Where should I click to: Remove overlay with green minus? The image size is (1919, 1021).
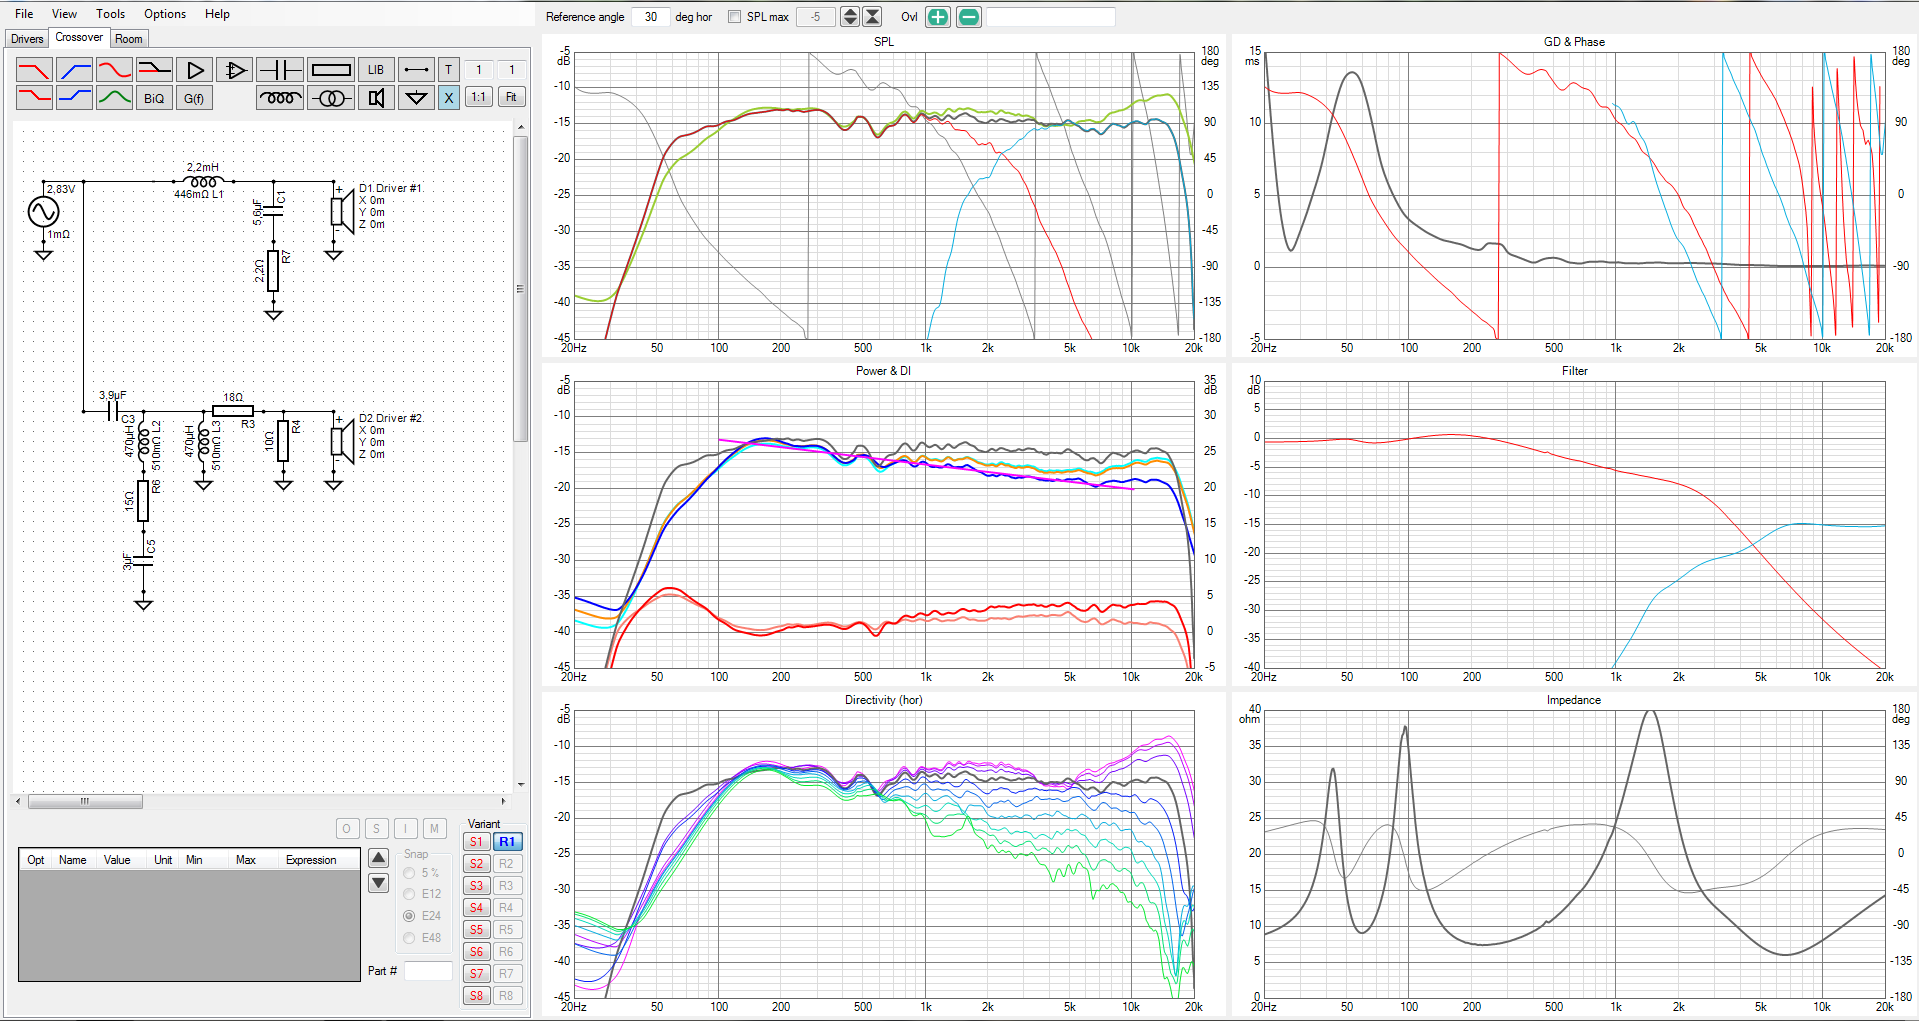pos(969,17)
